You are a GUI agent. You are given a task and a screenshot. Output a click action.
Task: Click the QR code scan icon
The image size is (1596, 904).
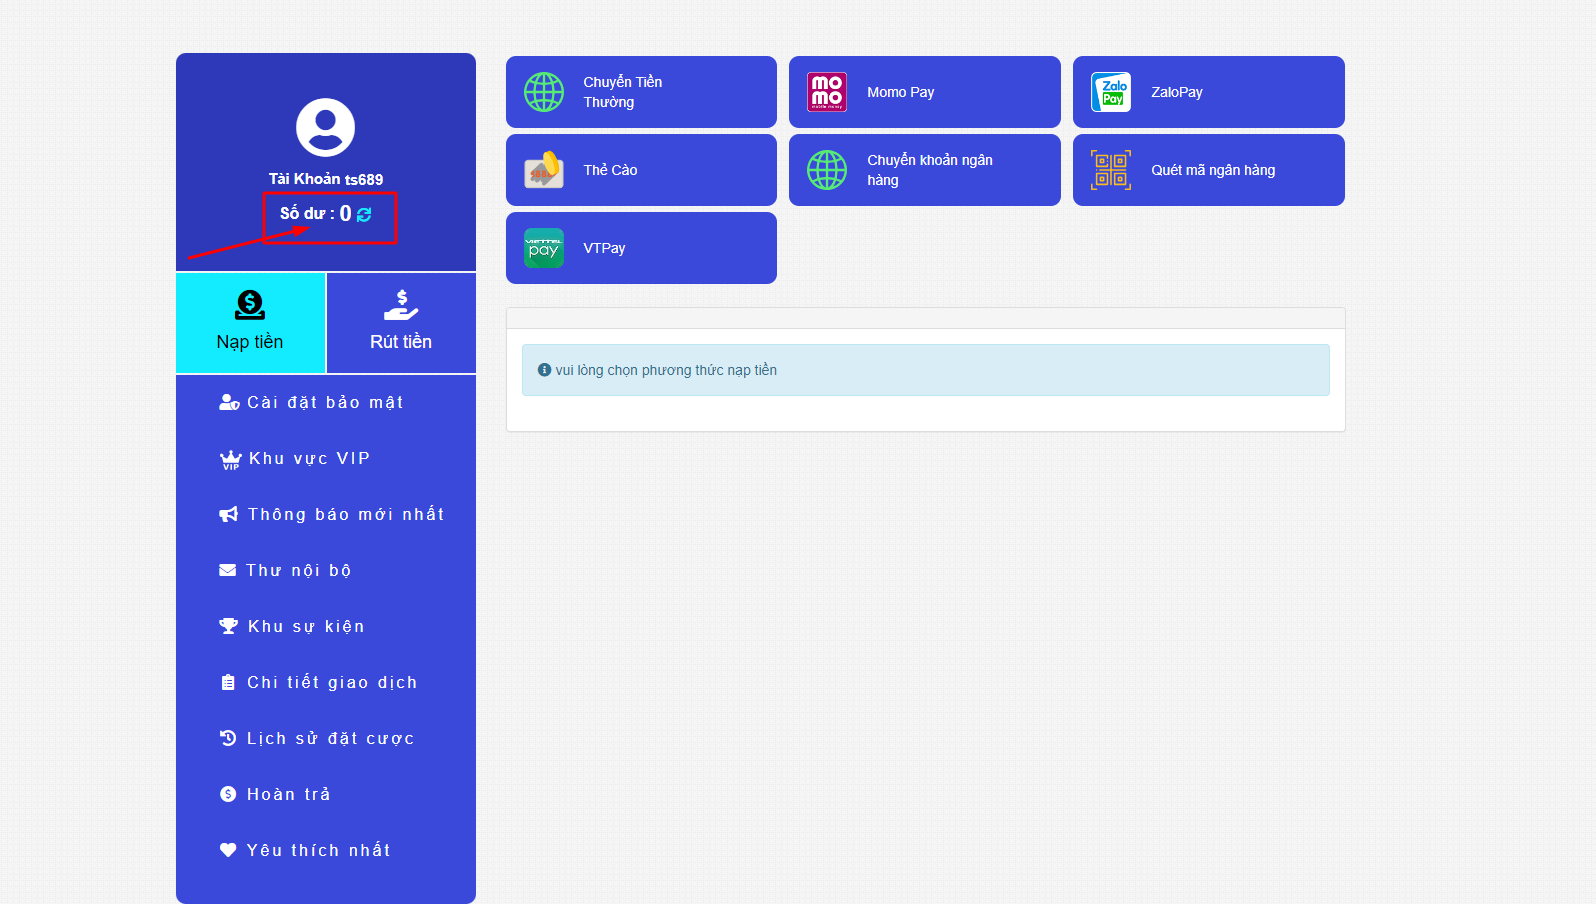point(1111,170)
